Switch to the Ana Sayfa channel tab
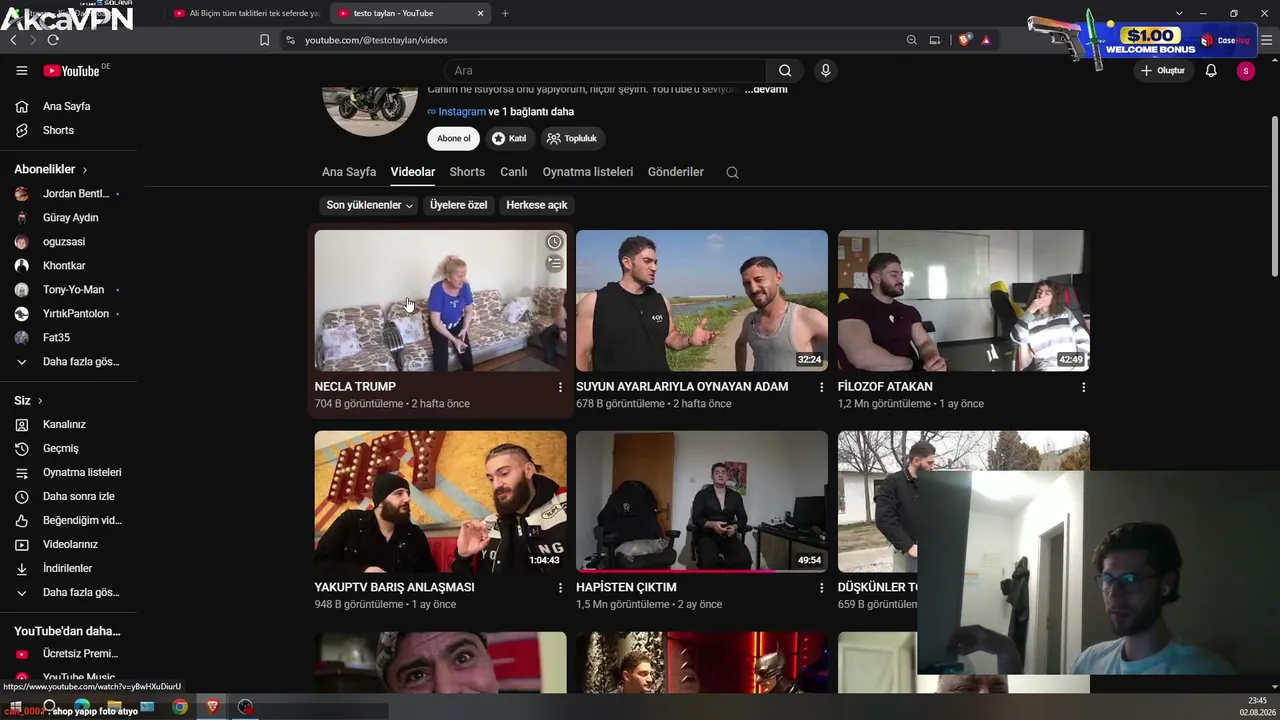The image size is (1280, 720). click(349, 172)
